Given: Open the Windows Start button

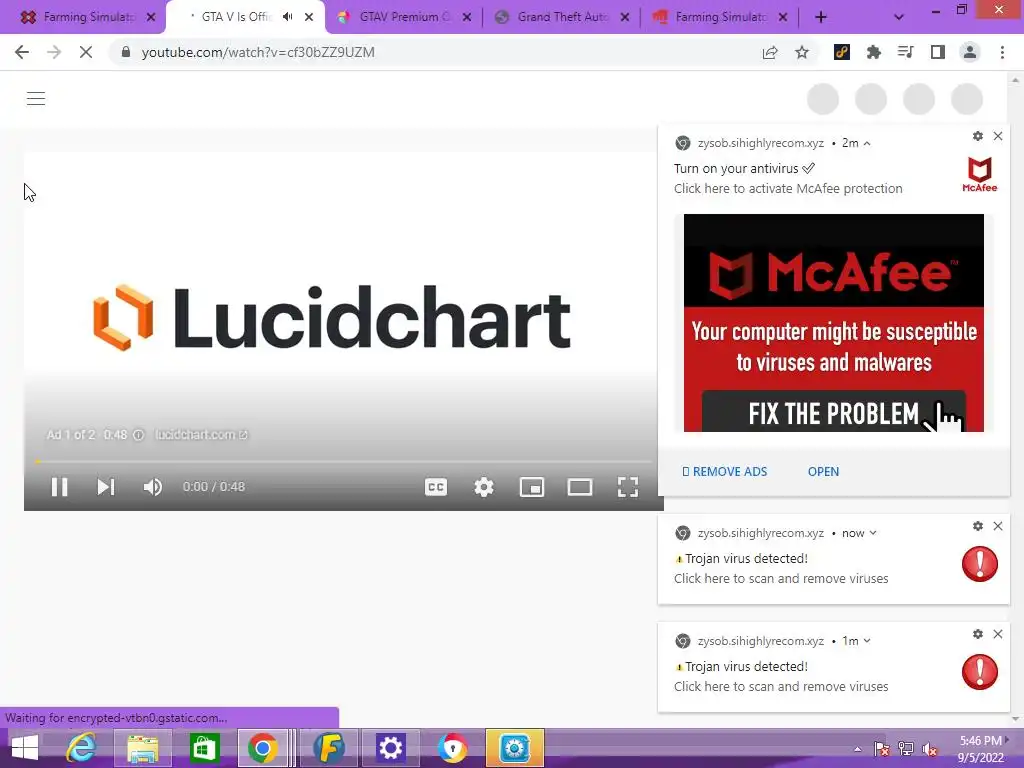Looking at the screenshot, I should tap(24, 748).
